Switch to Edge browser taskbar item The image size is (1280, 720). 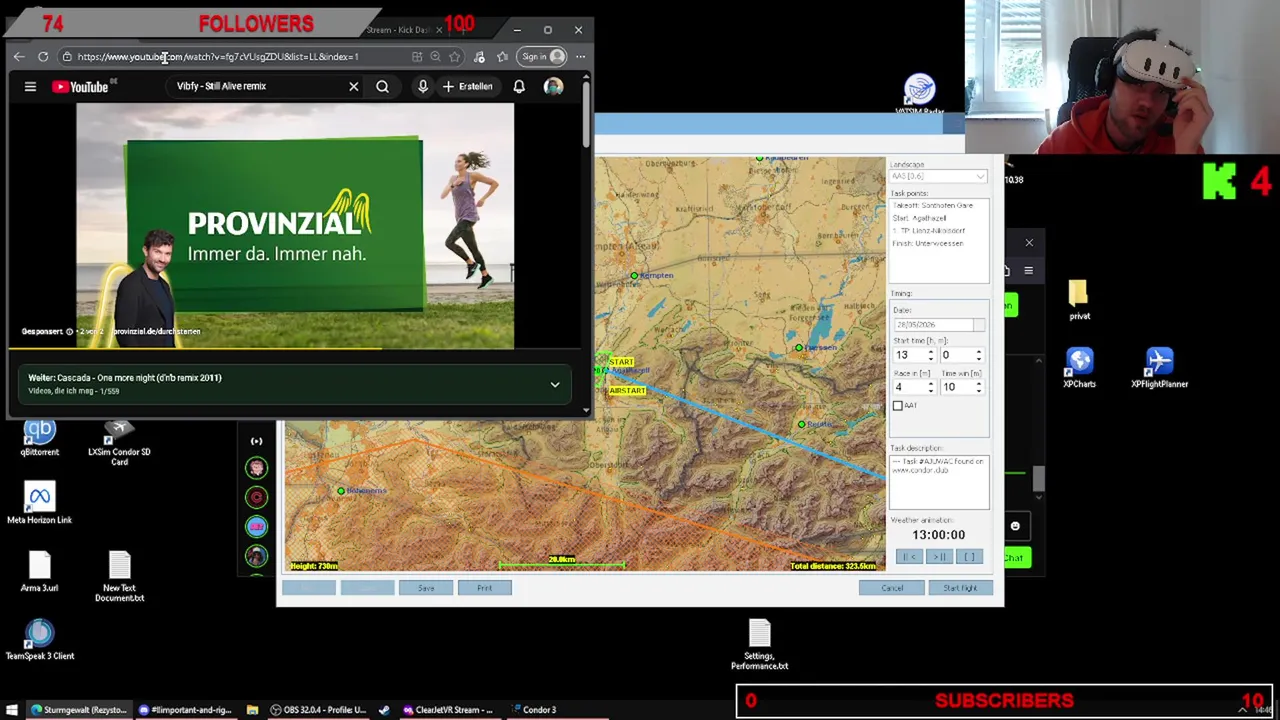pos(79,710)
